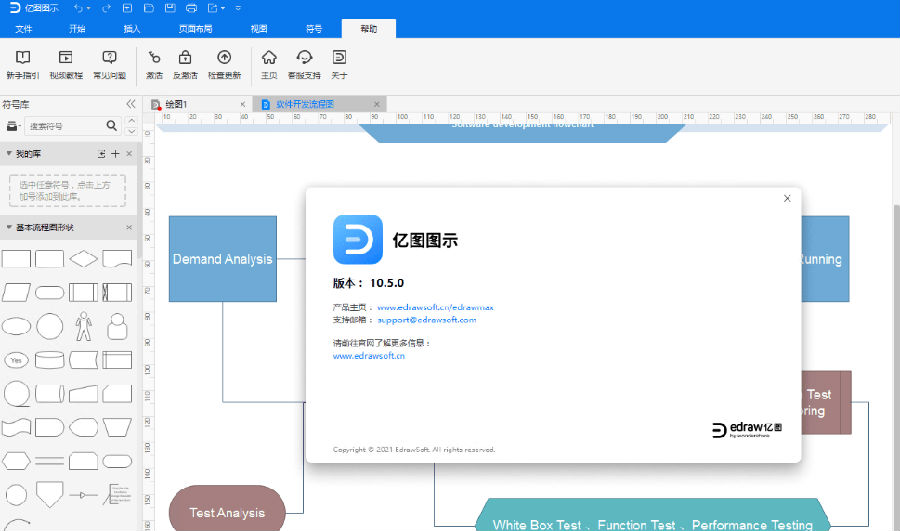Click the export/share icon in title bar
This screenshot has height=531, width=900.
click(x=213, y=8)
